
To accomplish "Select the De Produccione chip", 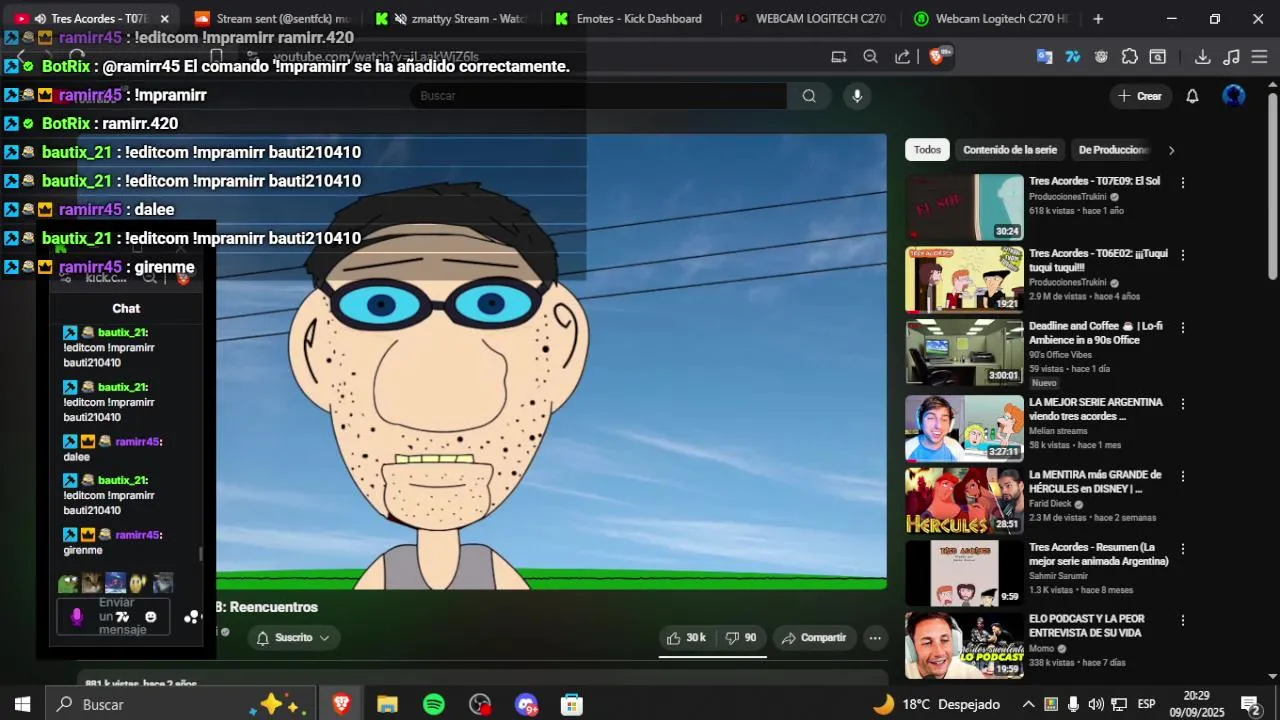I will pyautogui.click(x=1113, y=150).
